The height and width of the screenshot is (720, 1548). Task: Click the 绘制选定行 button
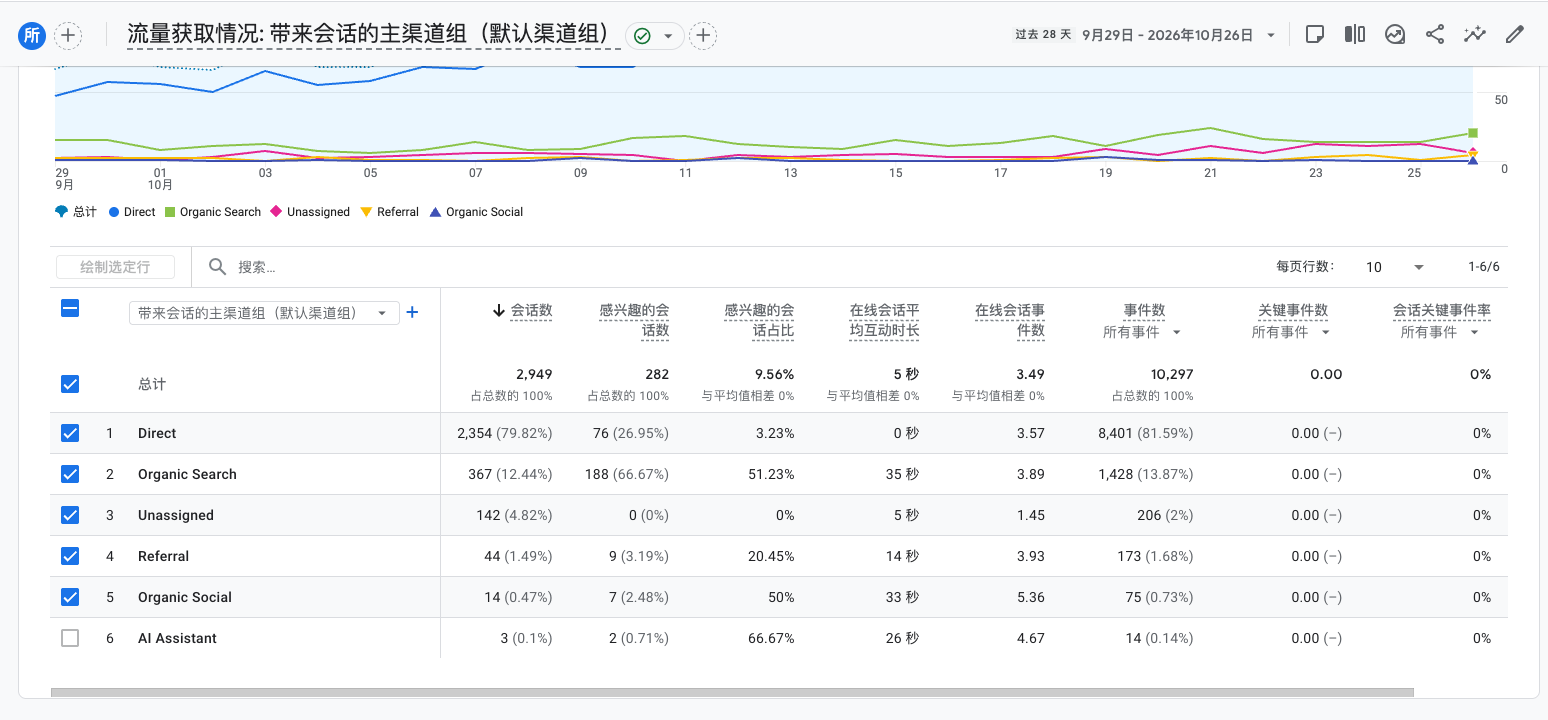(x=115, y=267)
